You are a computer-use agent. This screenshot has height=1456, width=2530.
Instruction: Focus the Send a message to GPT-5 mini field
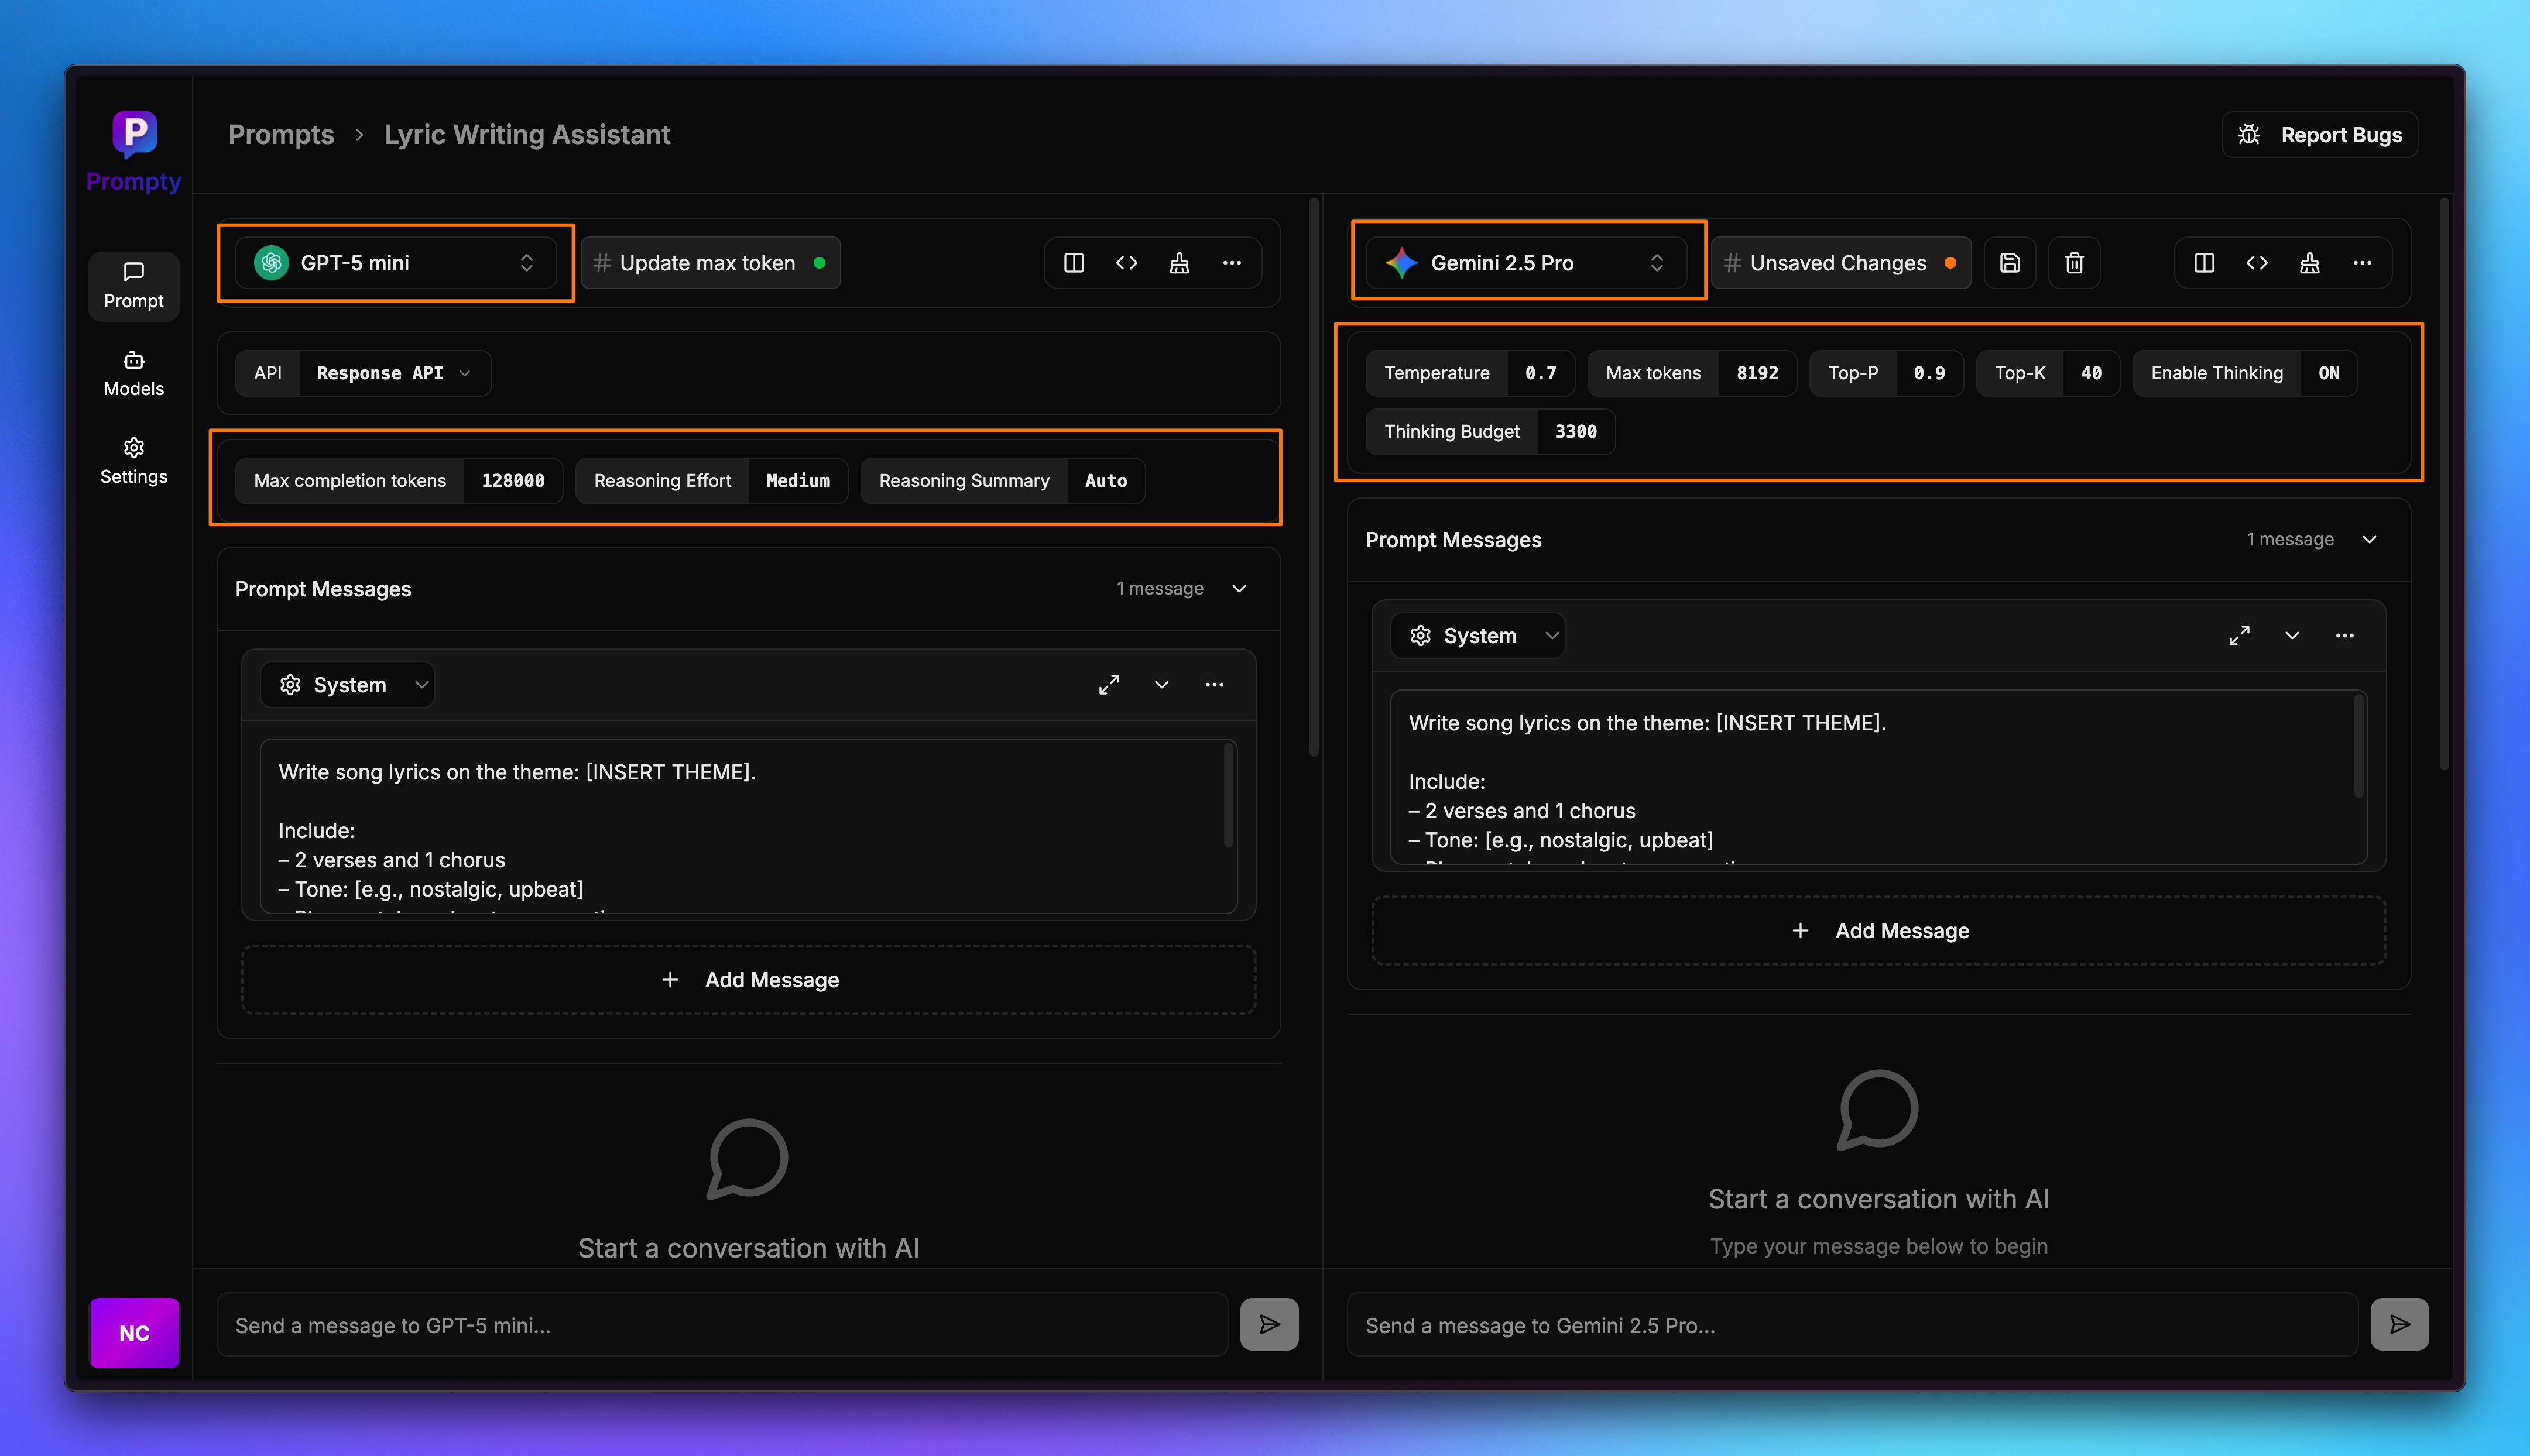(721, 1325)
